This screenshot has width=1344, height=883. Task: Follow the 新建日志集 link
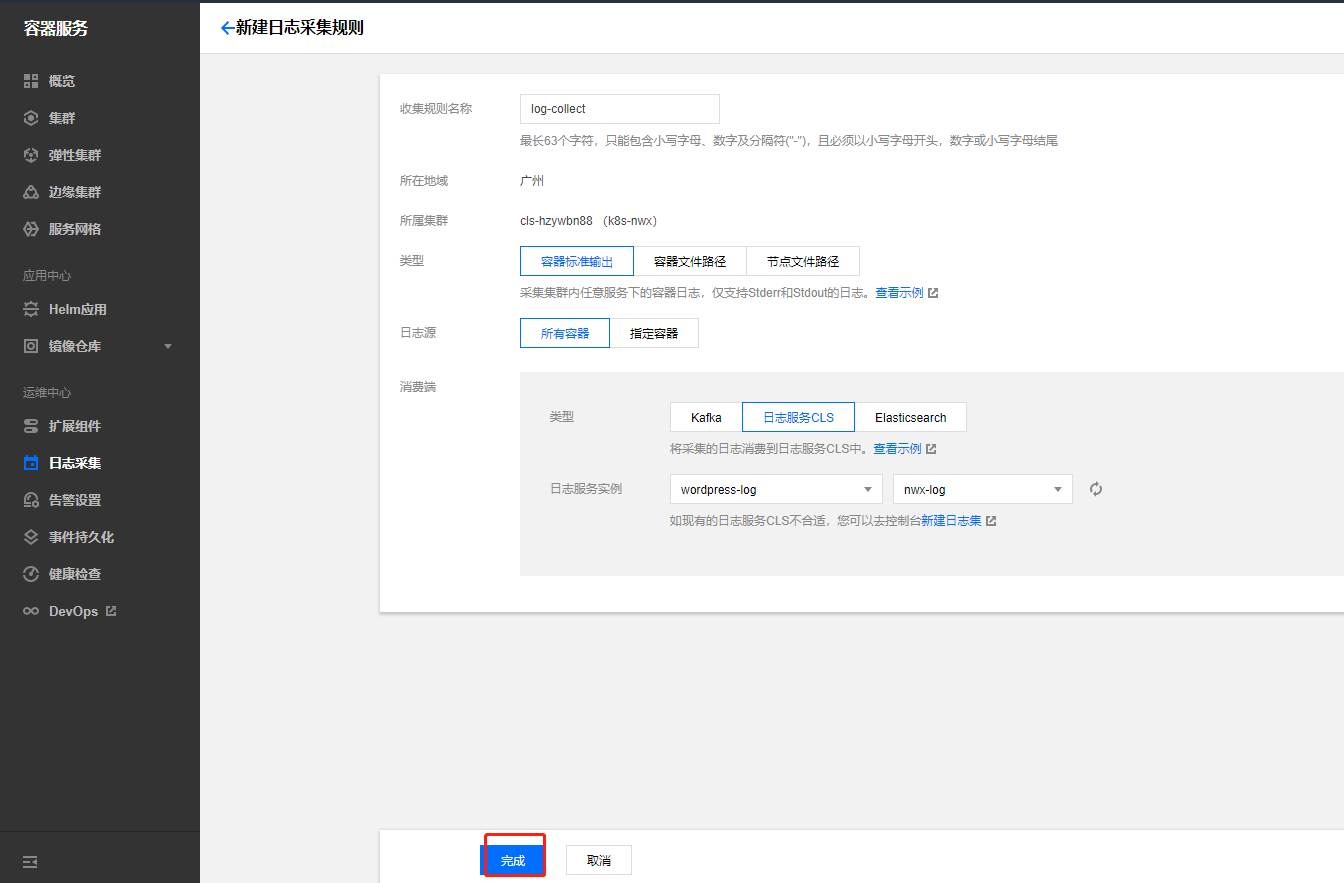point(951,521)
